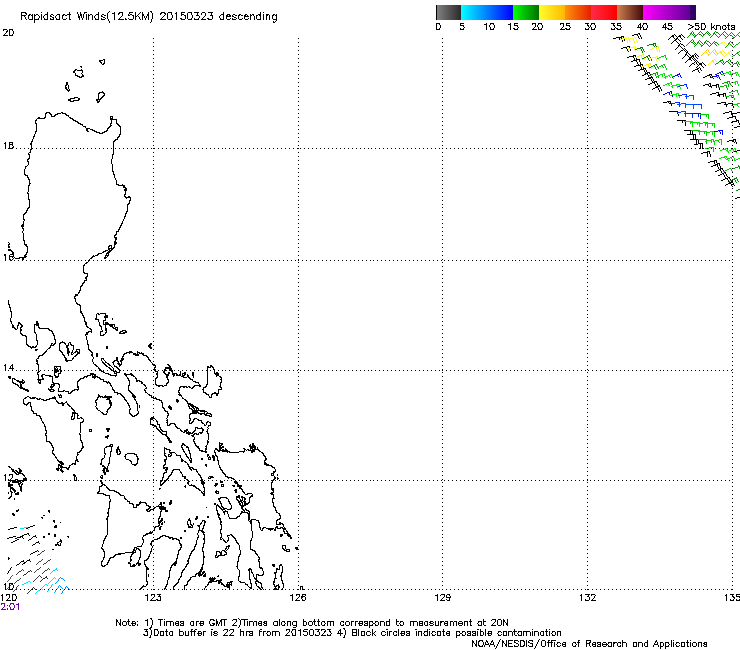Click the gray 0-5 knots color segment

[448, 13]
